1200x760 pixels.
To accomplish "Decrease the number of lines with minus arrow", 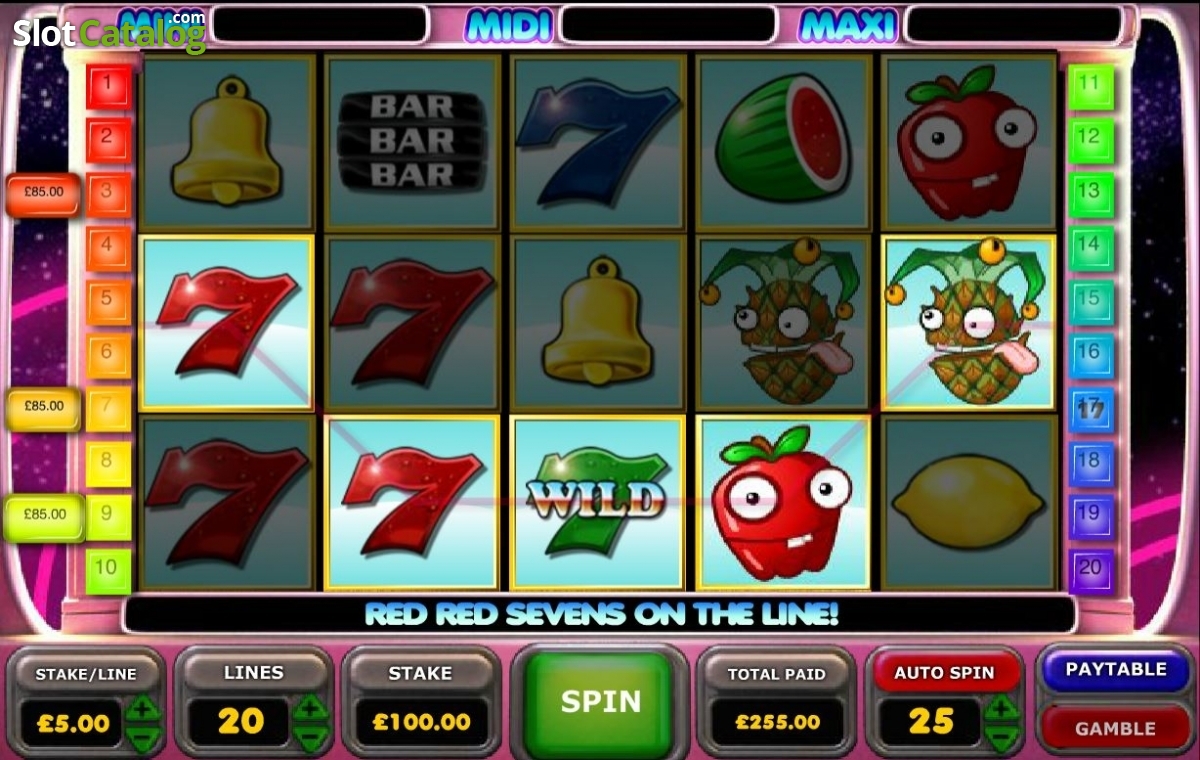I will (311, 738).
